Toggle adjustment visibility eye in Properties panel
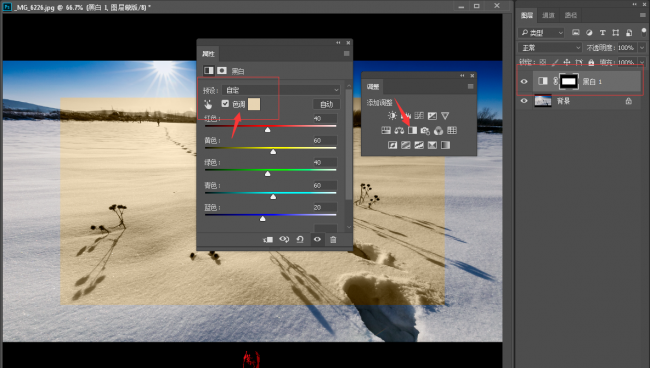650x368 pixels. [x=317, y=240]
